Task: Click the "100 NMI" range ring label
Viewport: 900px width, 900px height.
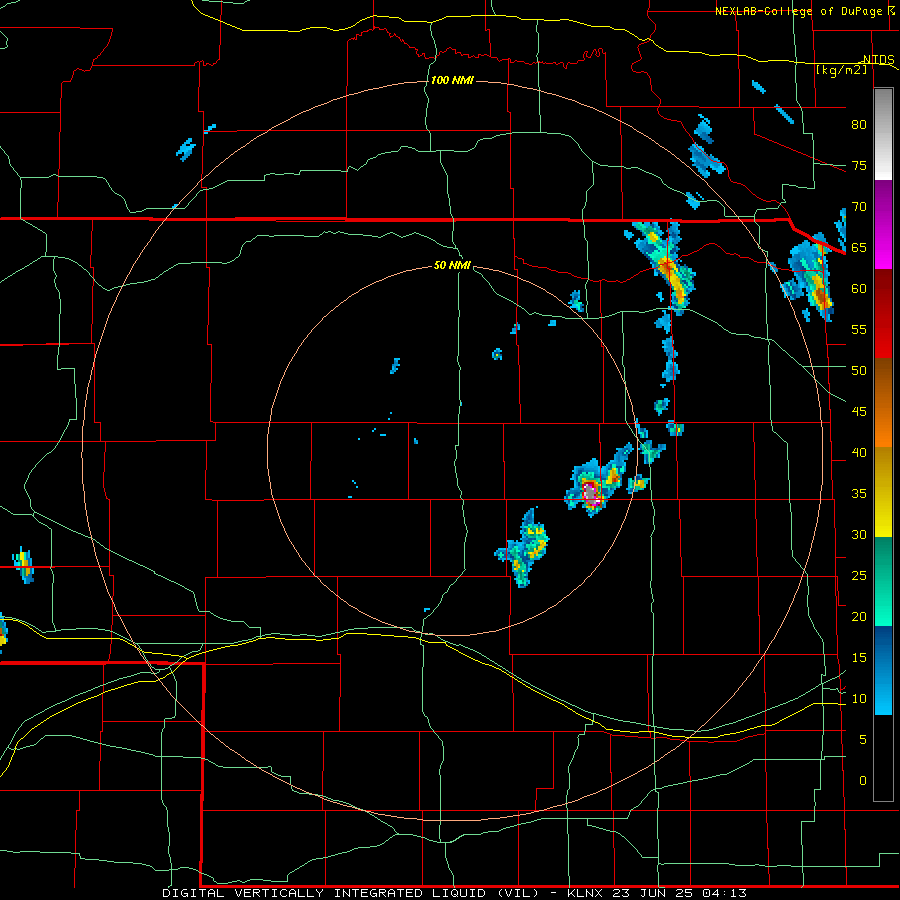Action: (452, 80)
